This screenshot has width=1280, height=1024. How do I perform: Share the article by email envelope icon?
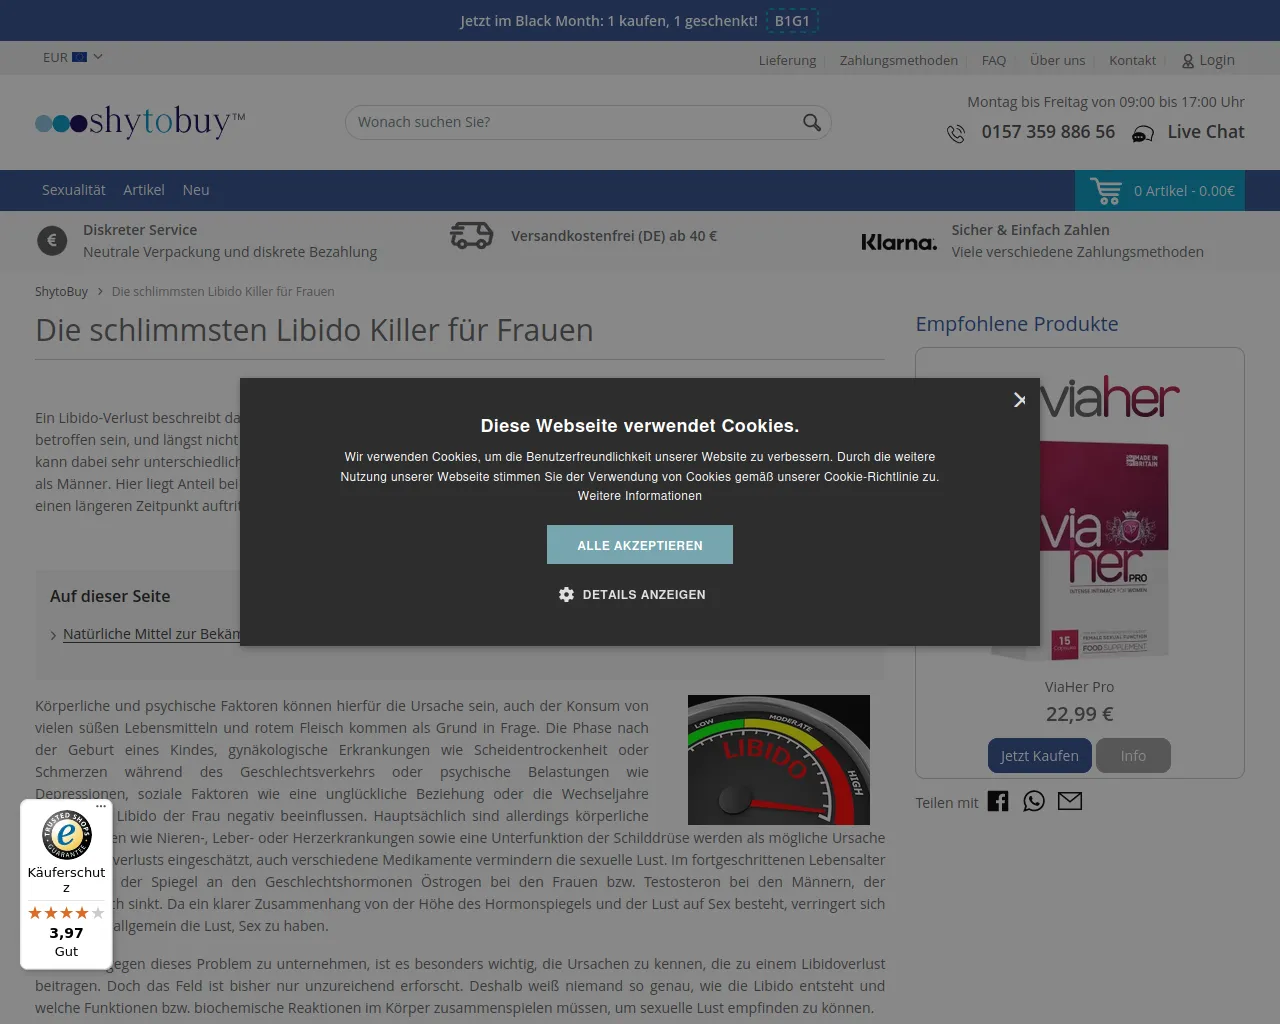[1070, 801]
